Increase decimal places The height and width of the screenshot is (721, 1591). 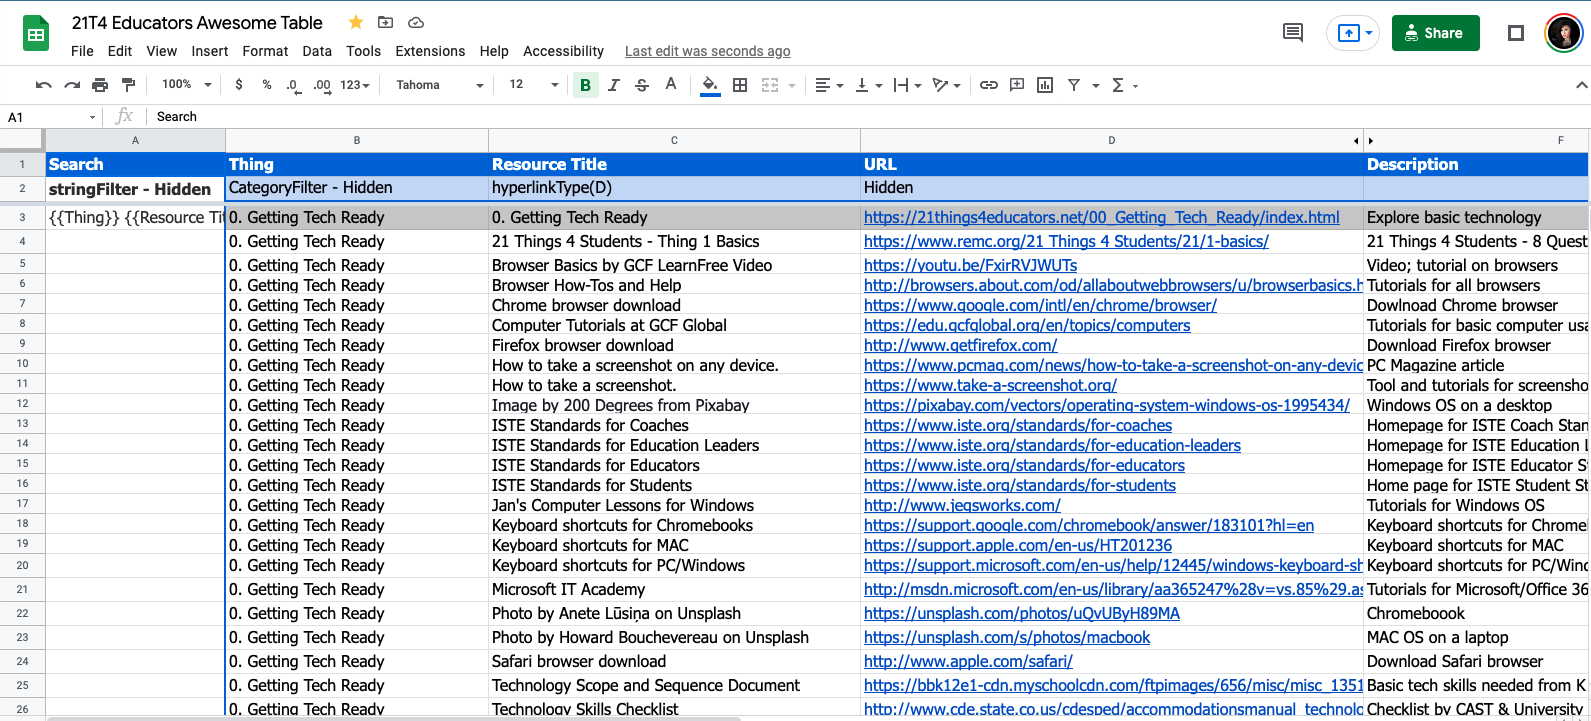[x=321, y=85]
